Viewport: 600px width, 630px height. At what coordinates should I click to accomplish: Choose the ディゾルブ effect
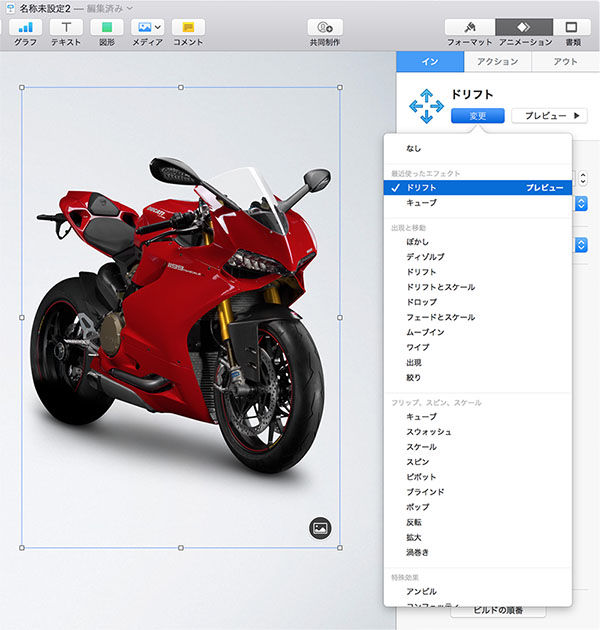tap(478, 257)
